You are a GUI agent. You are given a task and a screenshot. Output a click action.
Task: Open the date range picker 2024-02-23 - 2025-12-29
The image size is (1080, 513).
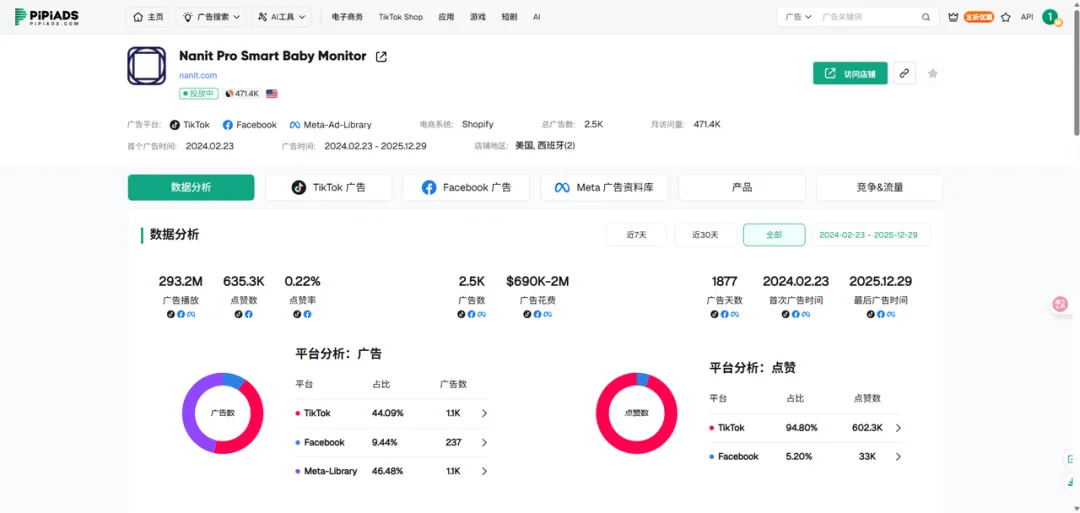[x=871, y=235]
